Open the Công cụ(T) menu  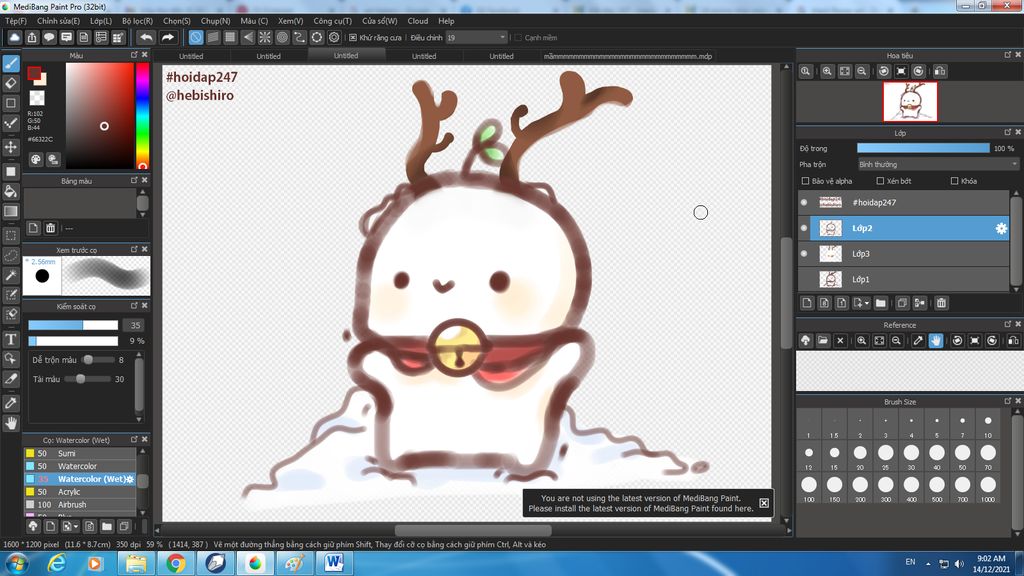click(x=332, y=21)
